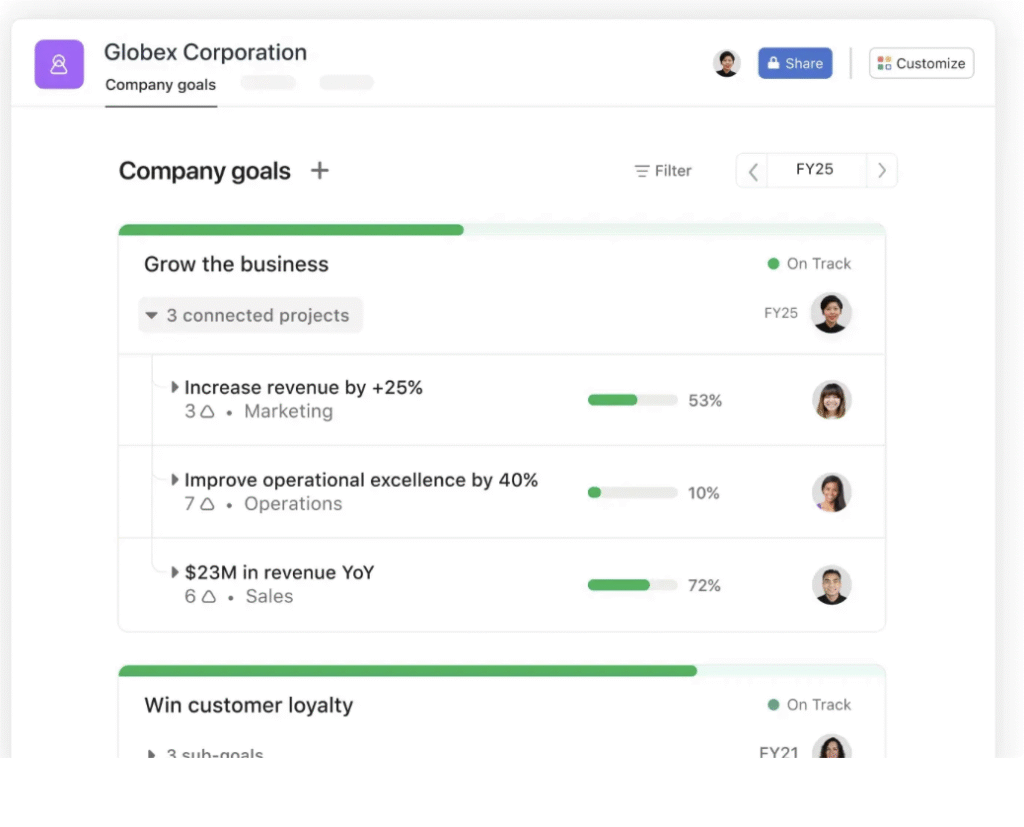Open the Win customer loyalty goal
The height and width of the screenshot is (827, 1024).
click(249, 705)
